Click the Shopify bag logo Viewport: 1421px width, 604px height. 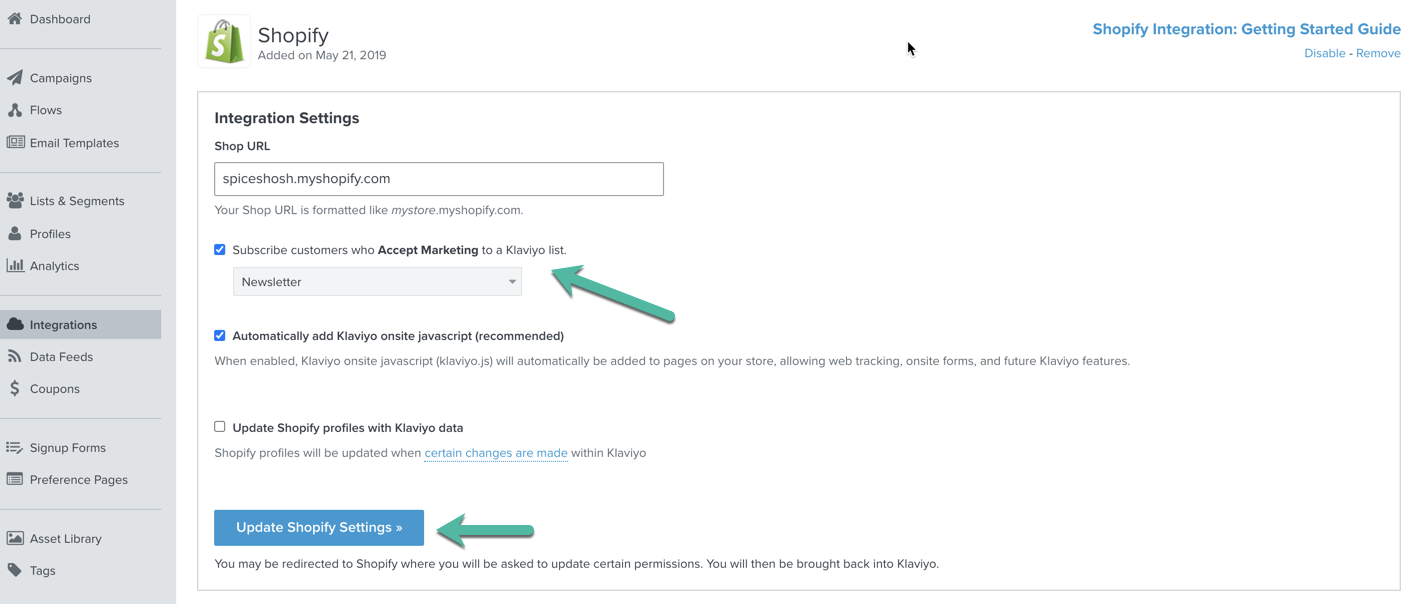tap(224, 41)
